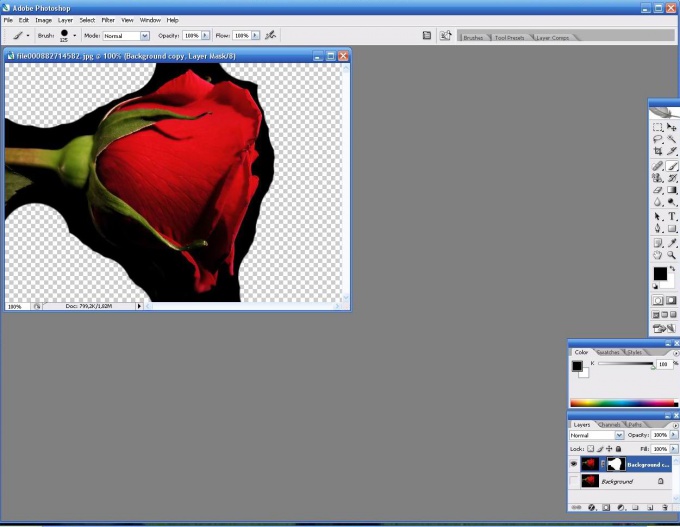
Task: Click the color spectrum ramp
Action: 622,402
